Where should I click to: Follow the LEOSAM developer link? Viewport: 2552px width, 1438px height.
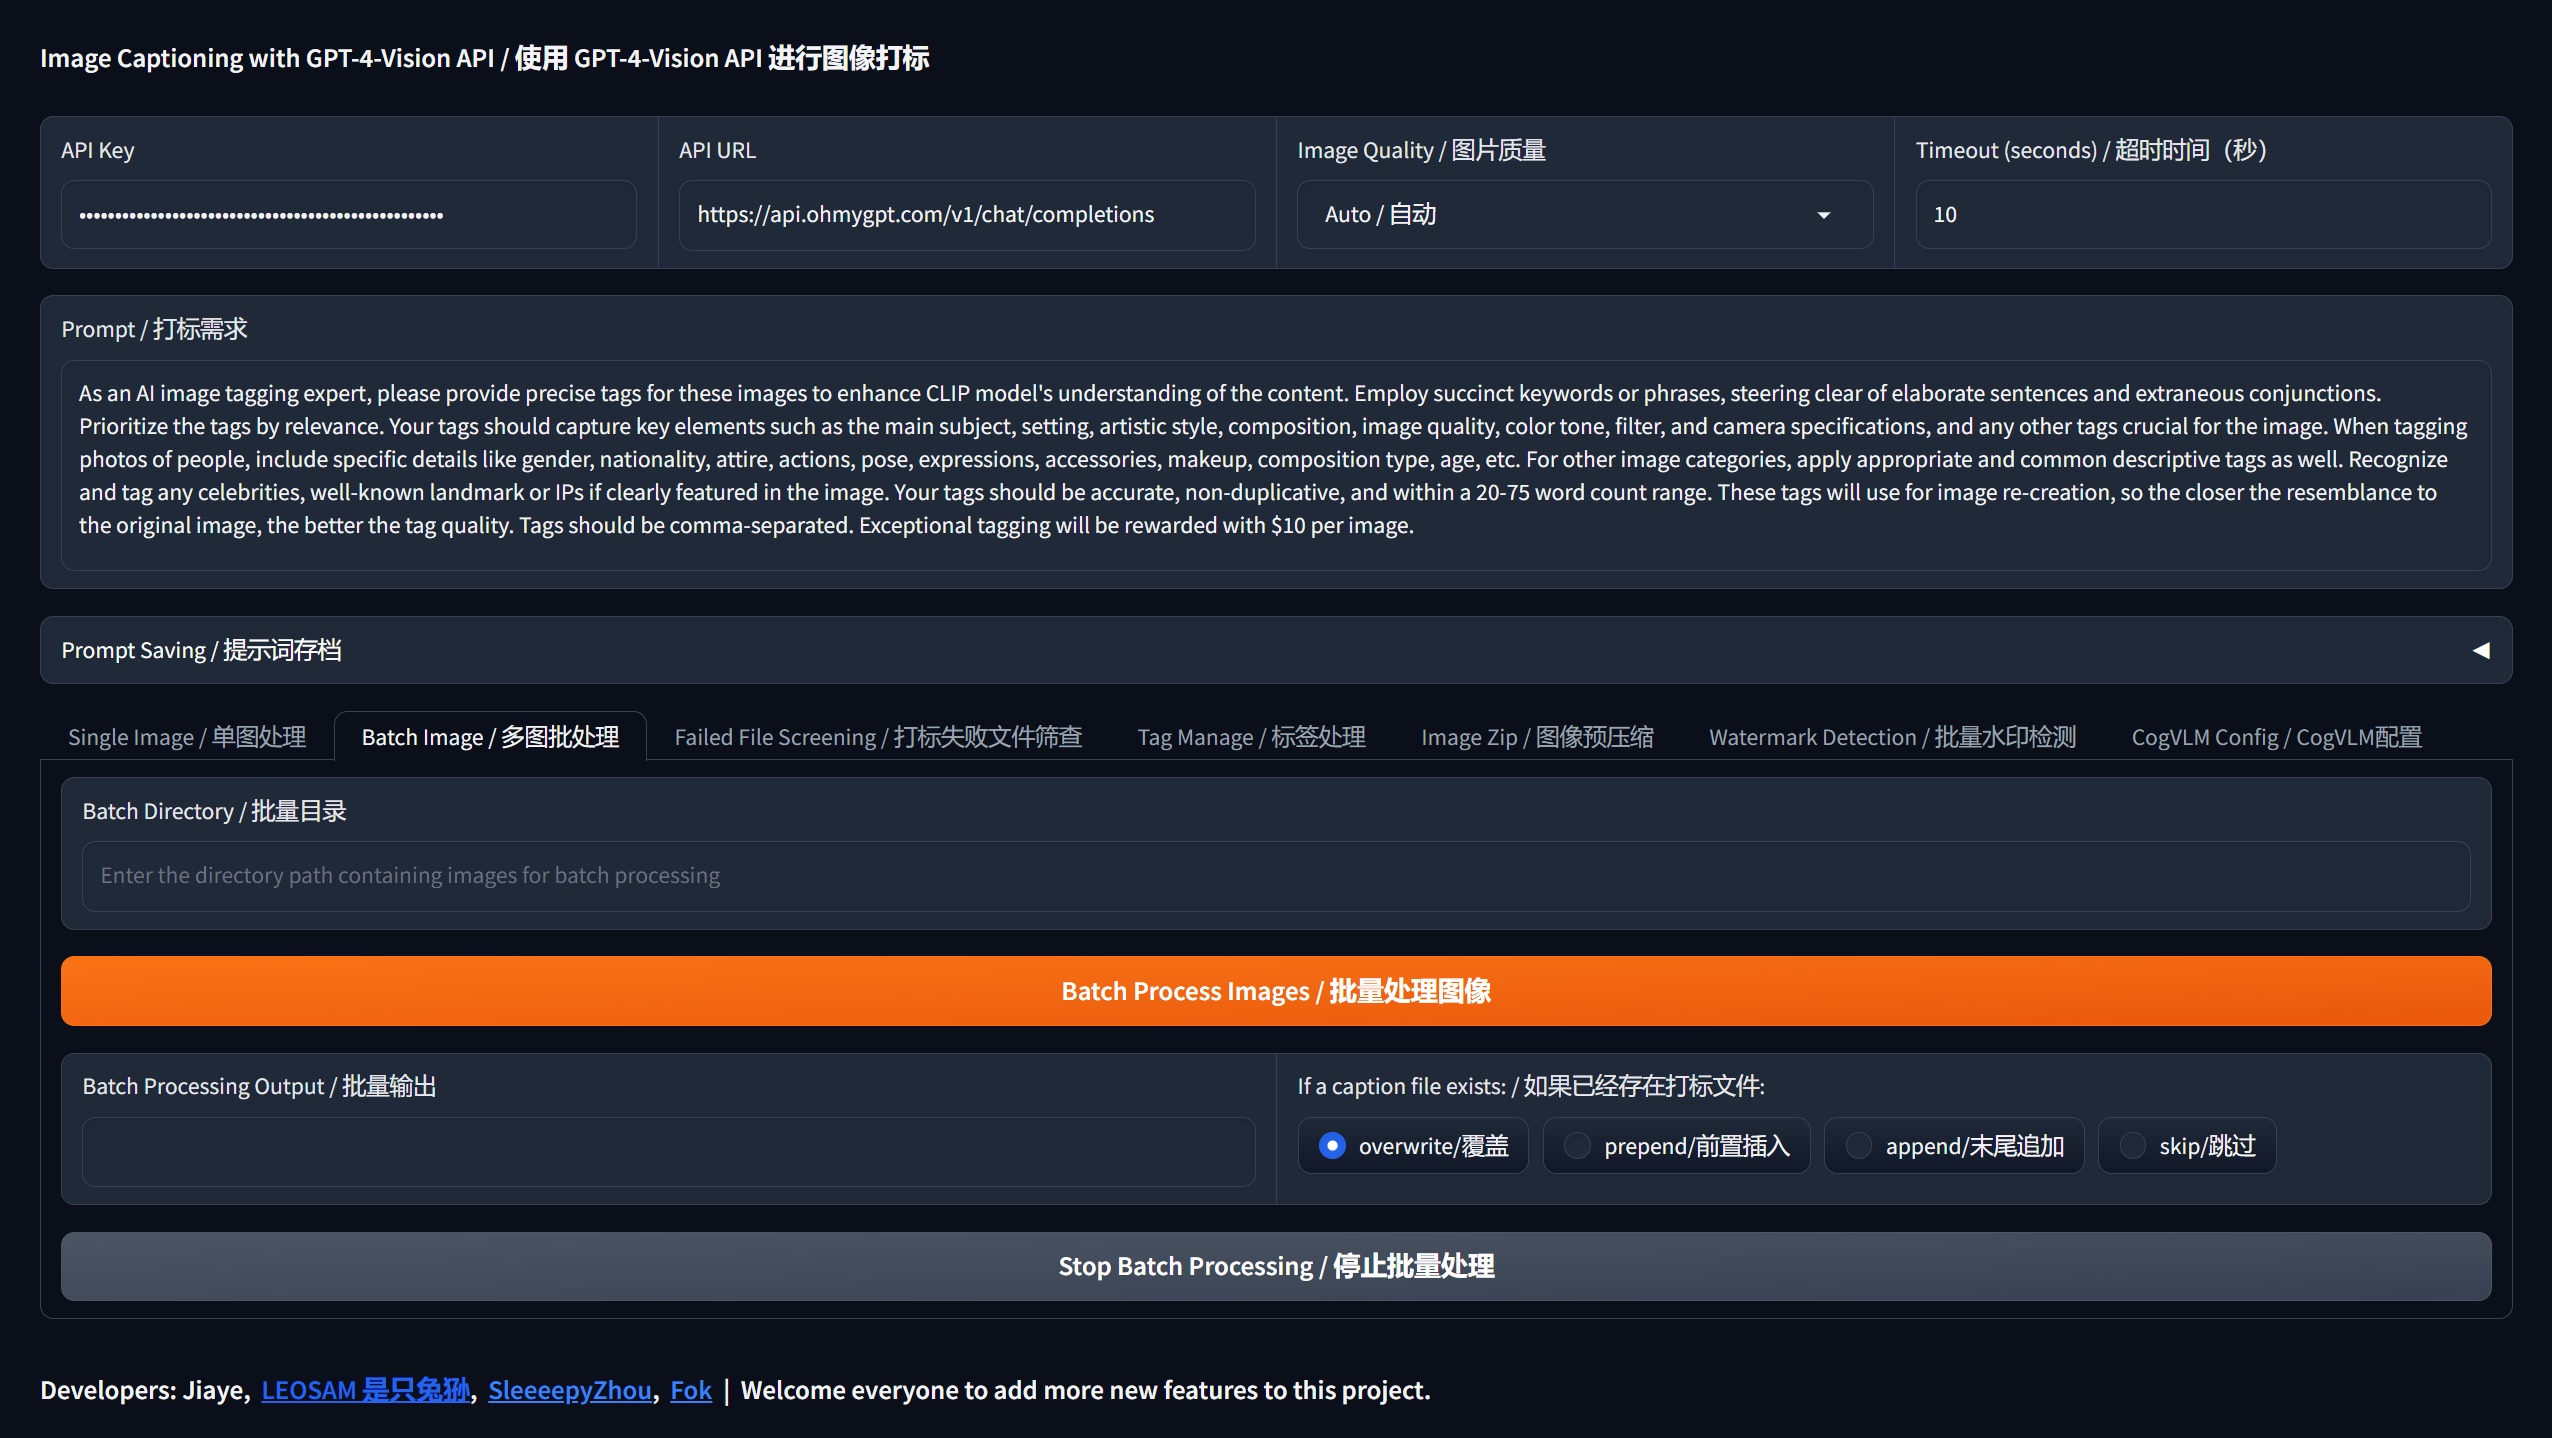(x=365, y=1390)
